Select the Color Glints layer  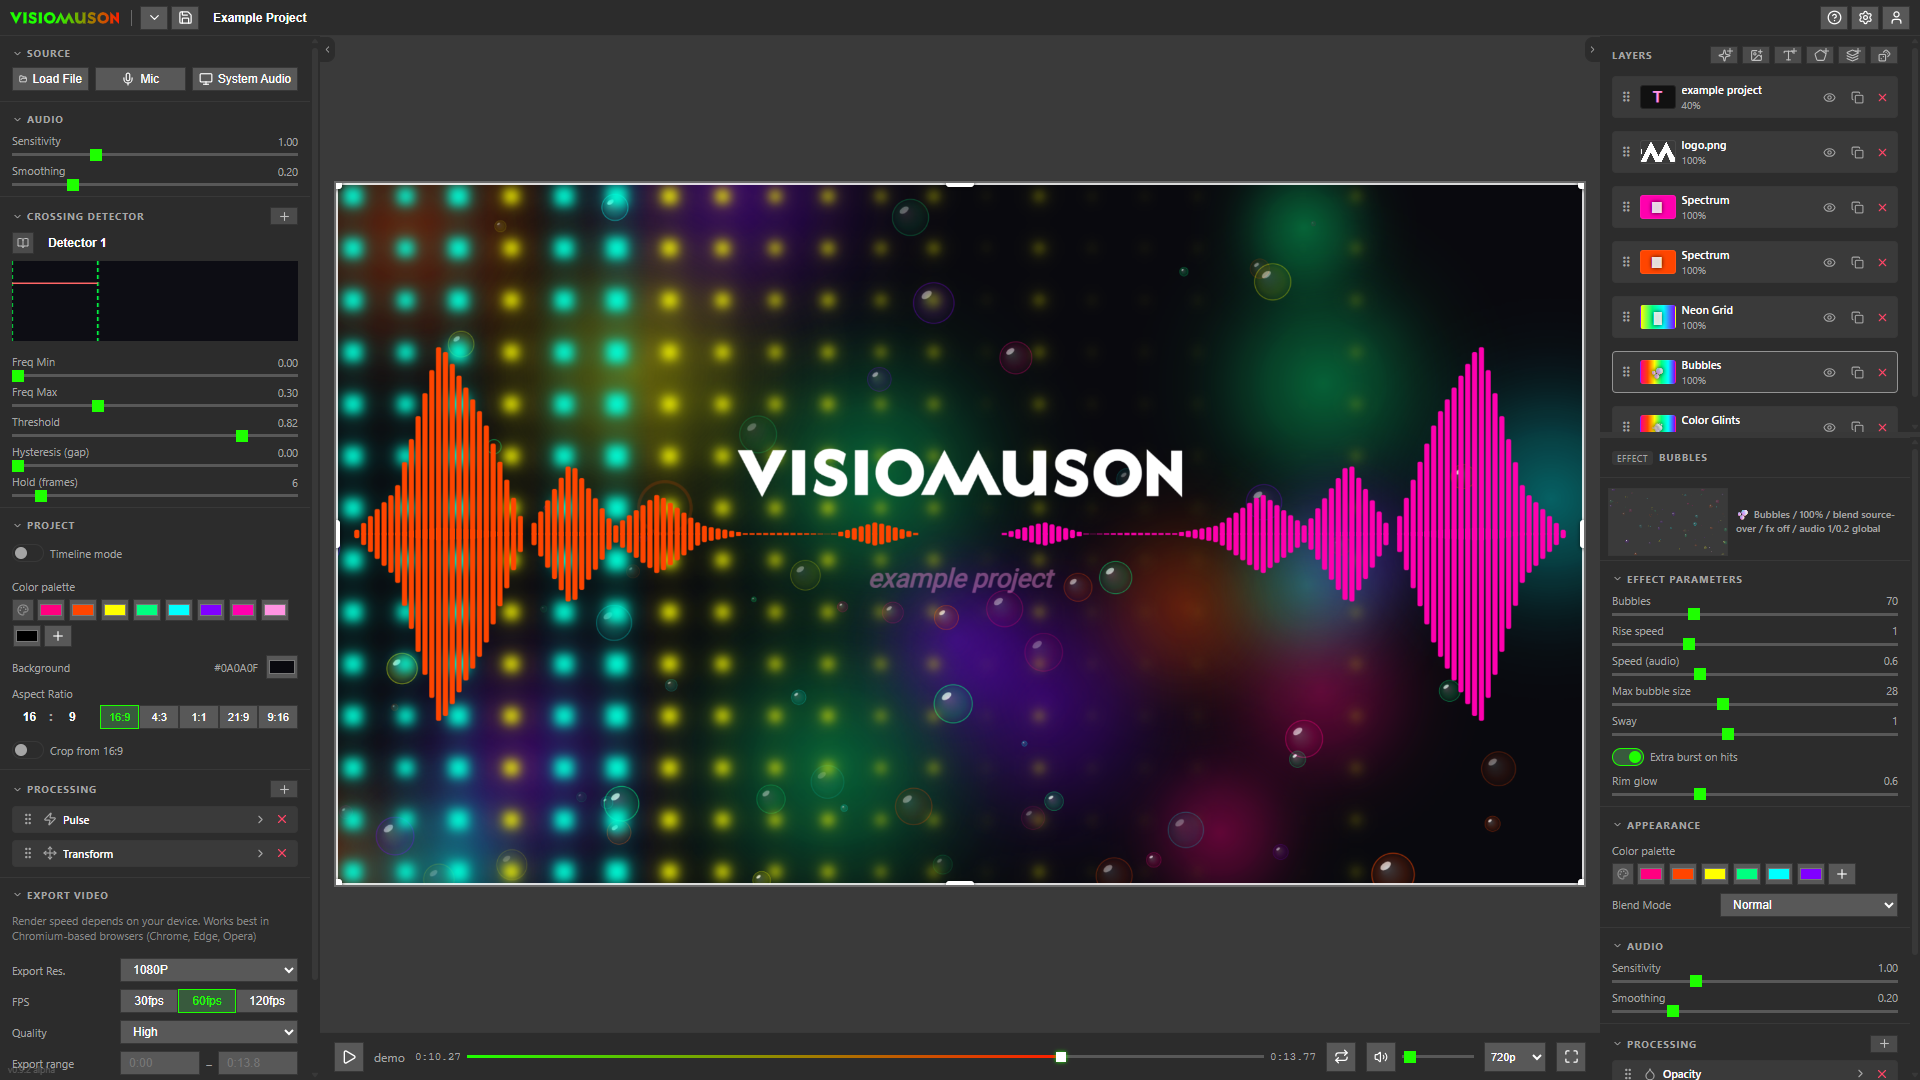[1754, 421]
